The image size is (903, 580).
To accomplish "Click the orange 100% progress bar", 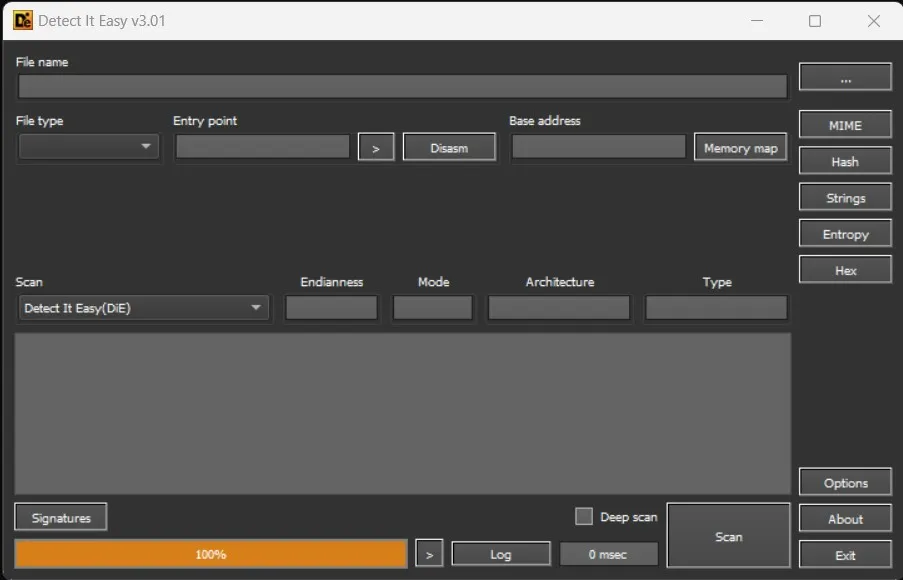I will 211,554.
